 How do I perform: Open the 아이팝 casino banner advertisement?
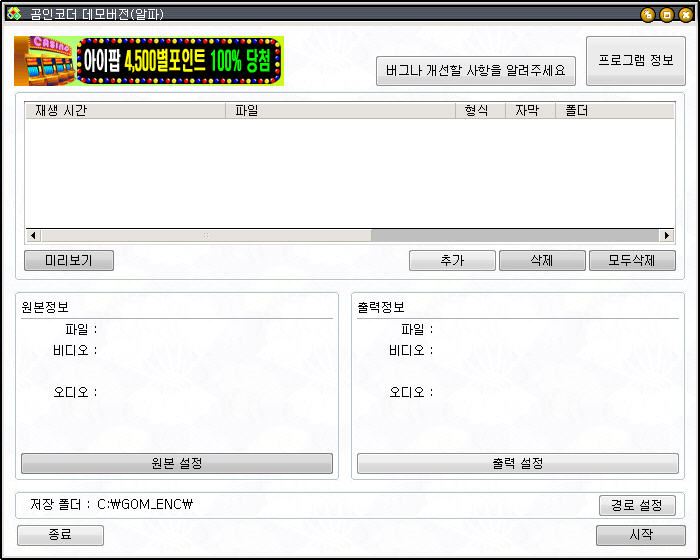(x=149, y=61)
